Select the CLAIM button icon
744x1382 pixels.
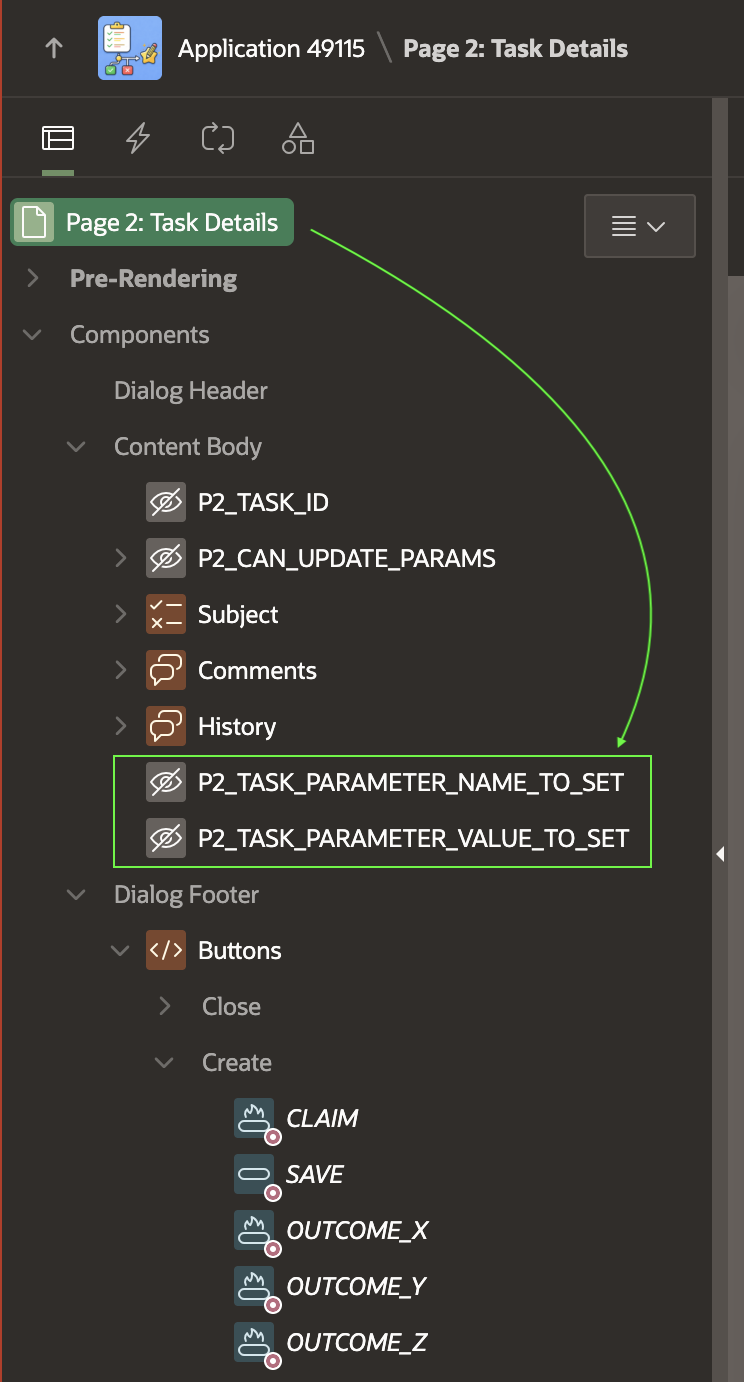click(x=254, y=1118)
